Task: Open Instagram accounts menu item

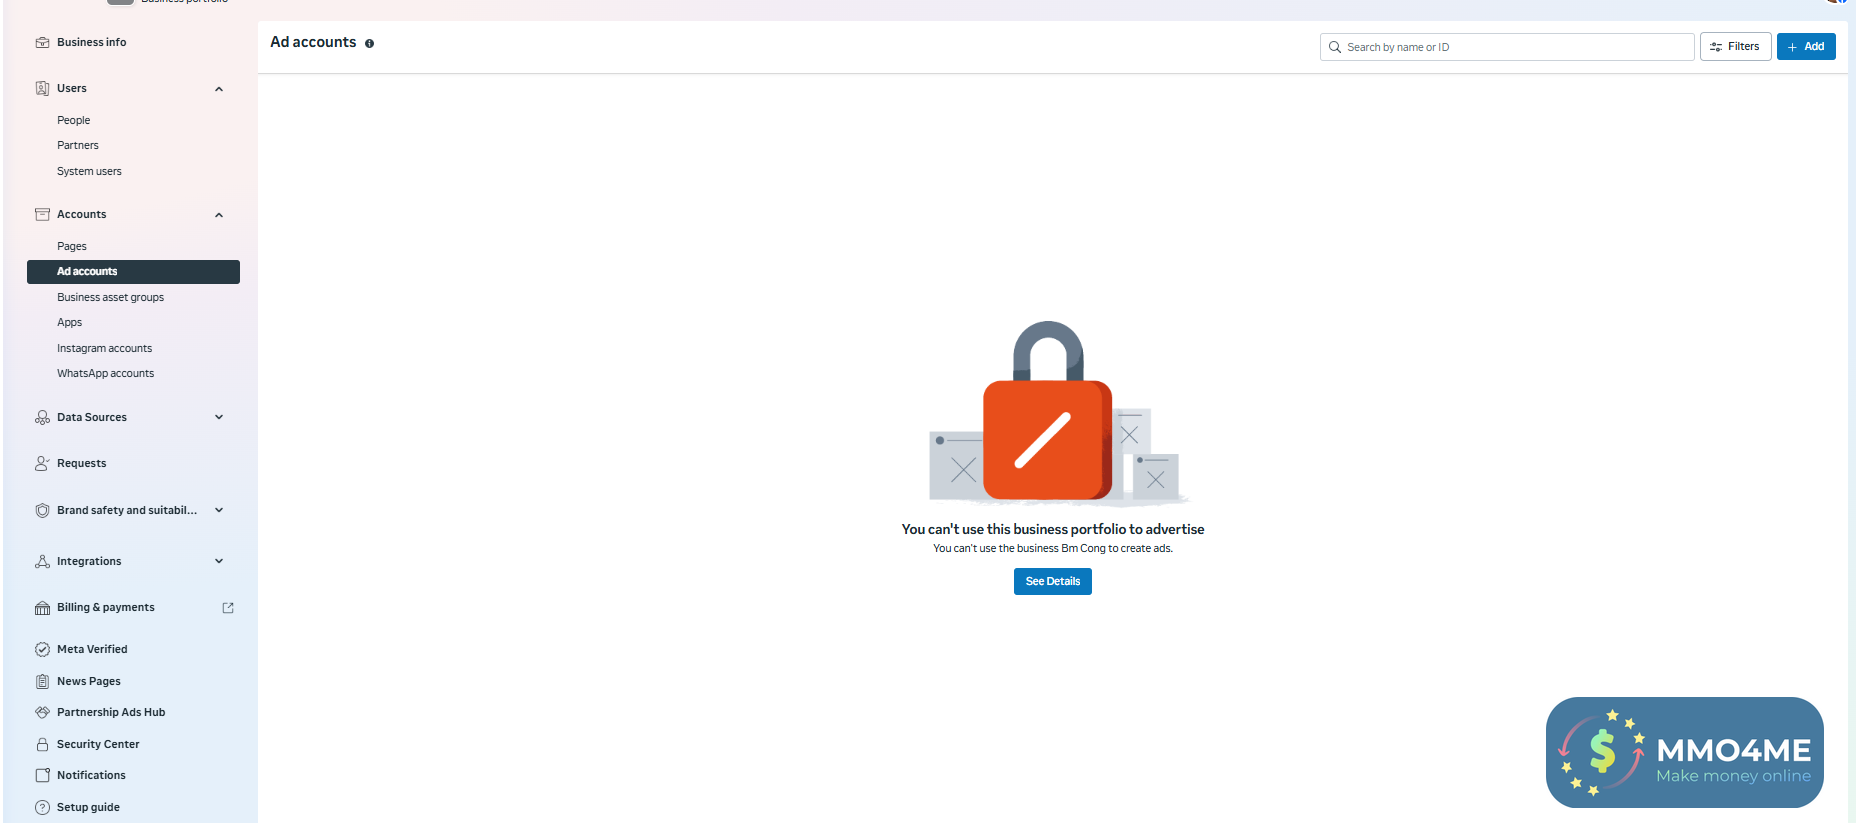Action: coord(104,348)
